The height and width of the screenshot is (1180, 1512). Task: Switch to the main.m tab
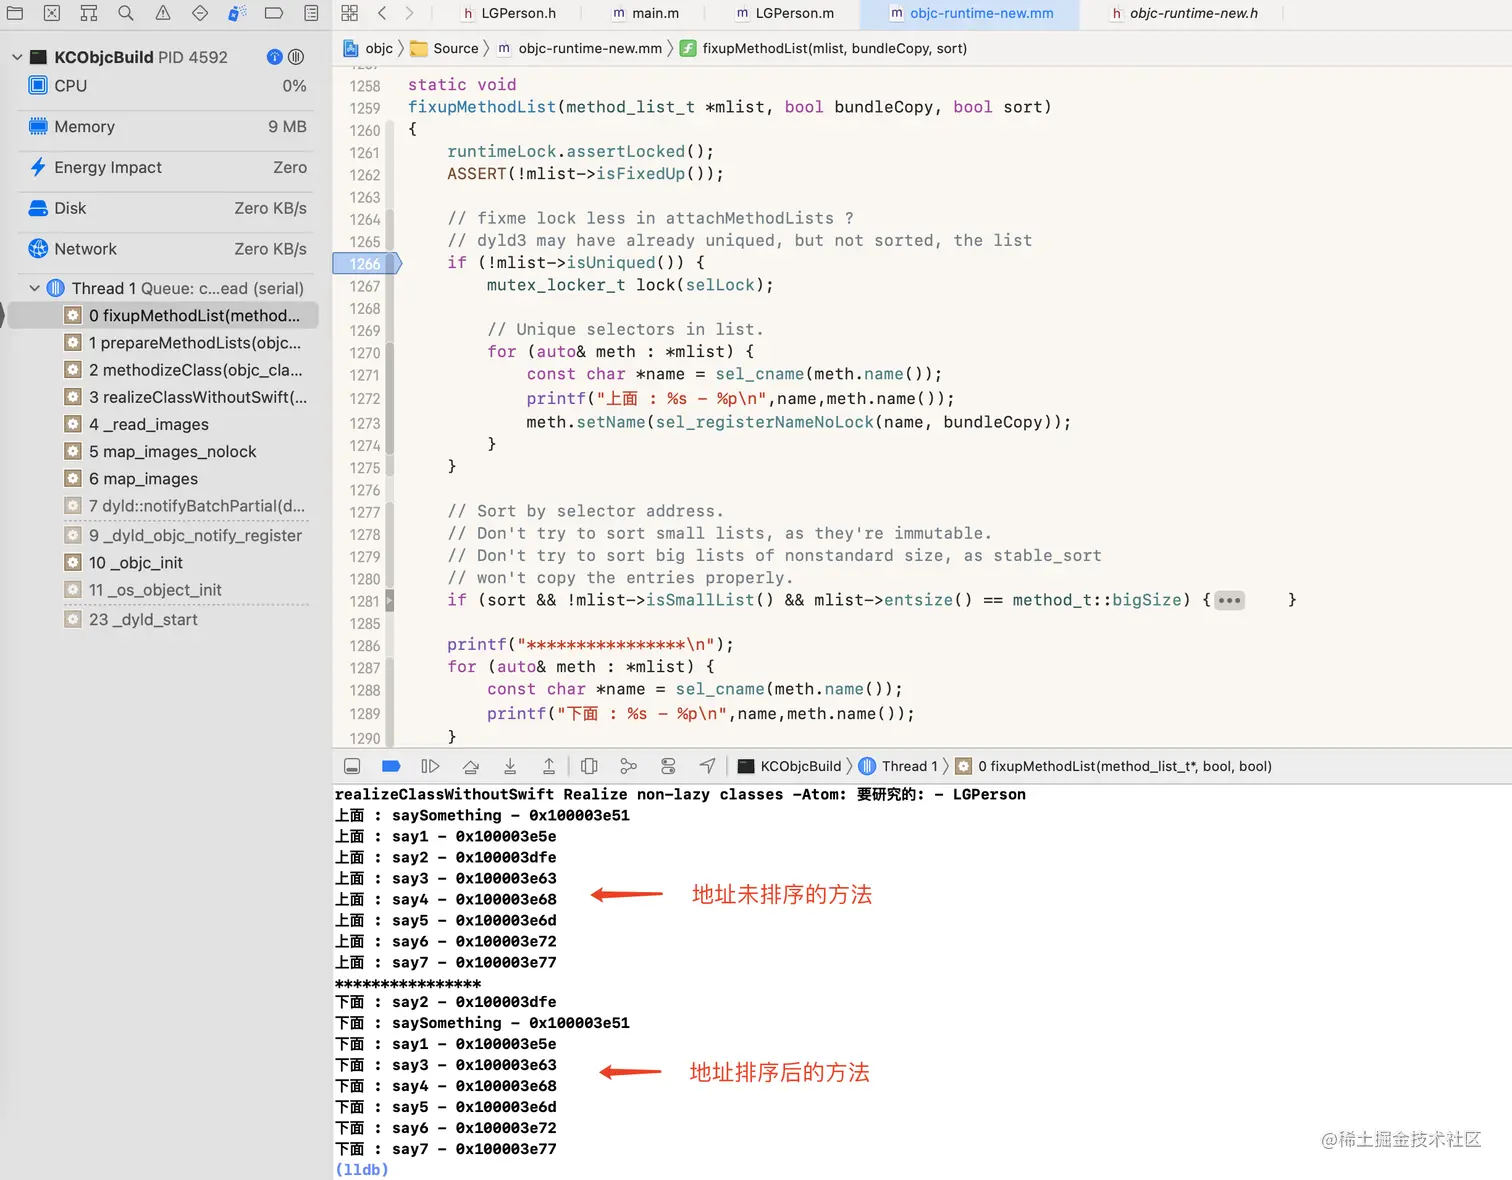[x=645, y=13]
